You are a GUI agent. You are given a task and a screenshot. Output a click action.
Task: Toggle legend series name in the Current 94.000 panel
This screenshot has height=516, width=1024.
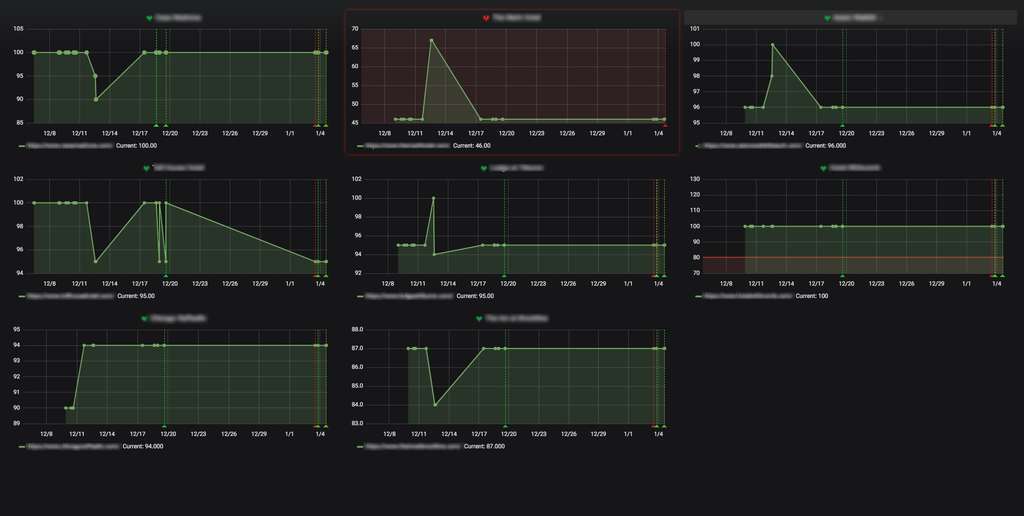coord(75,447)
